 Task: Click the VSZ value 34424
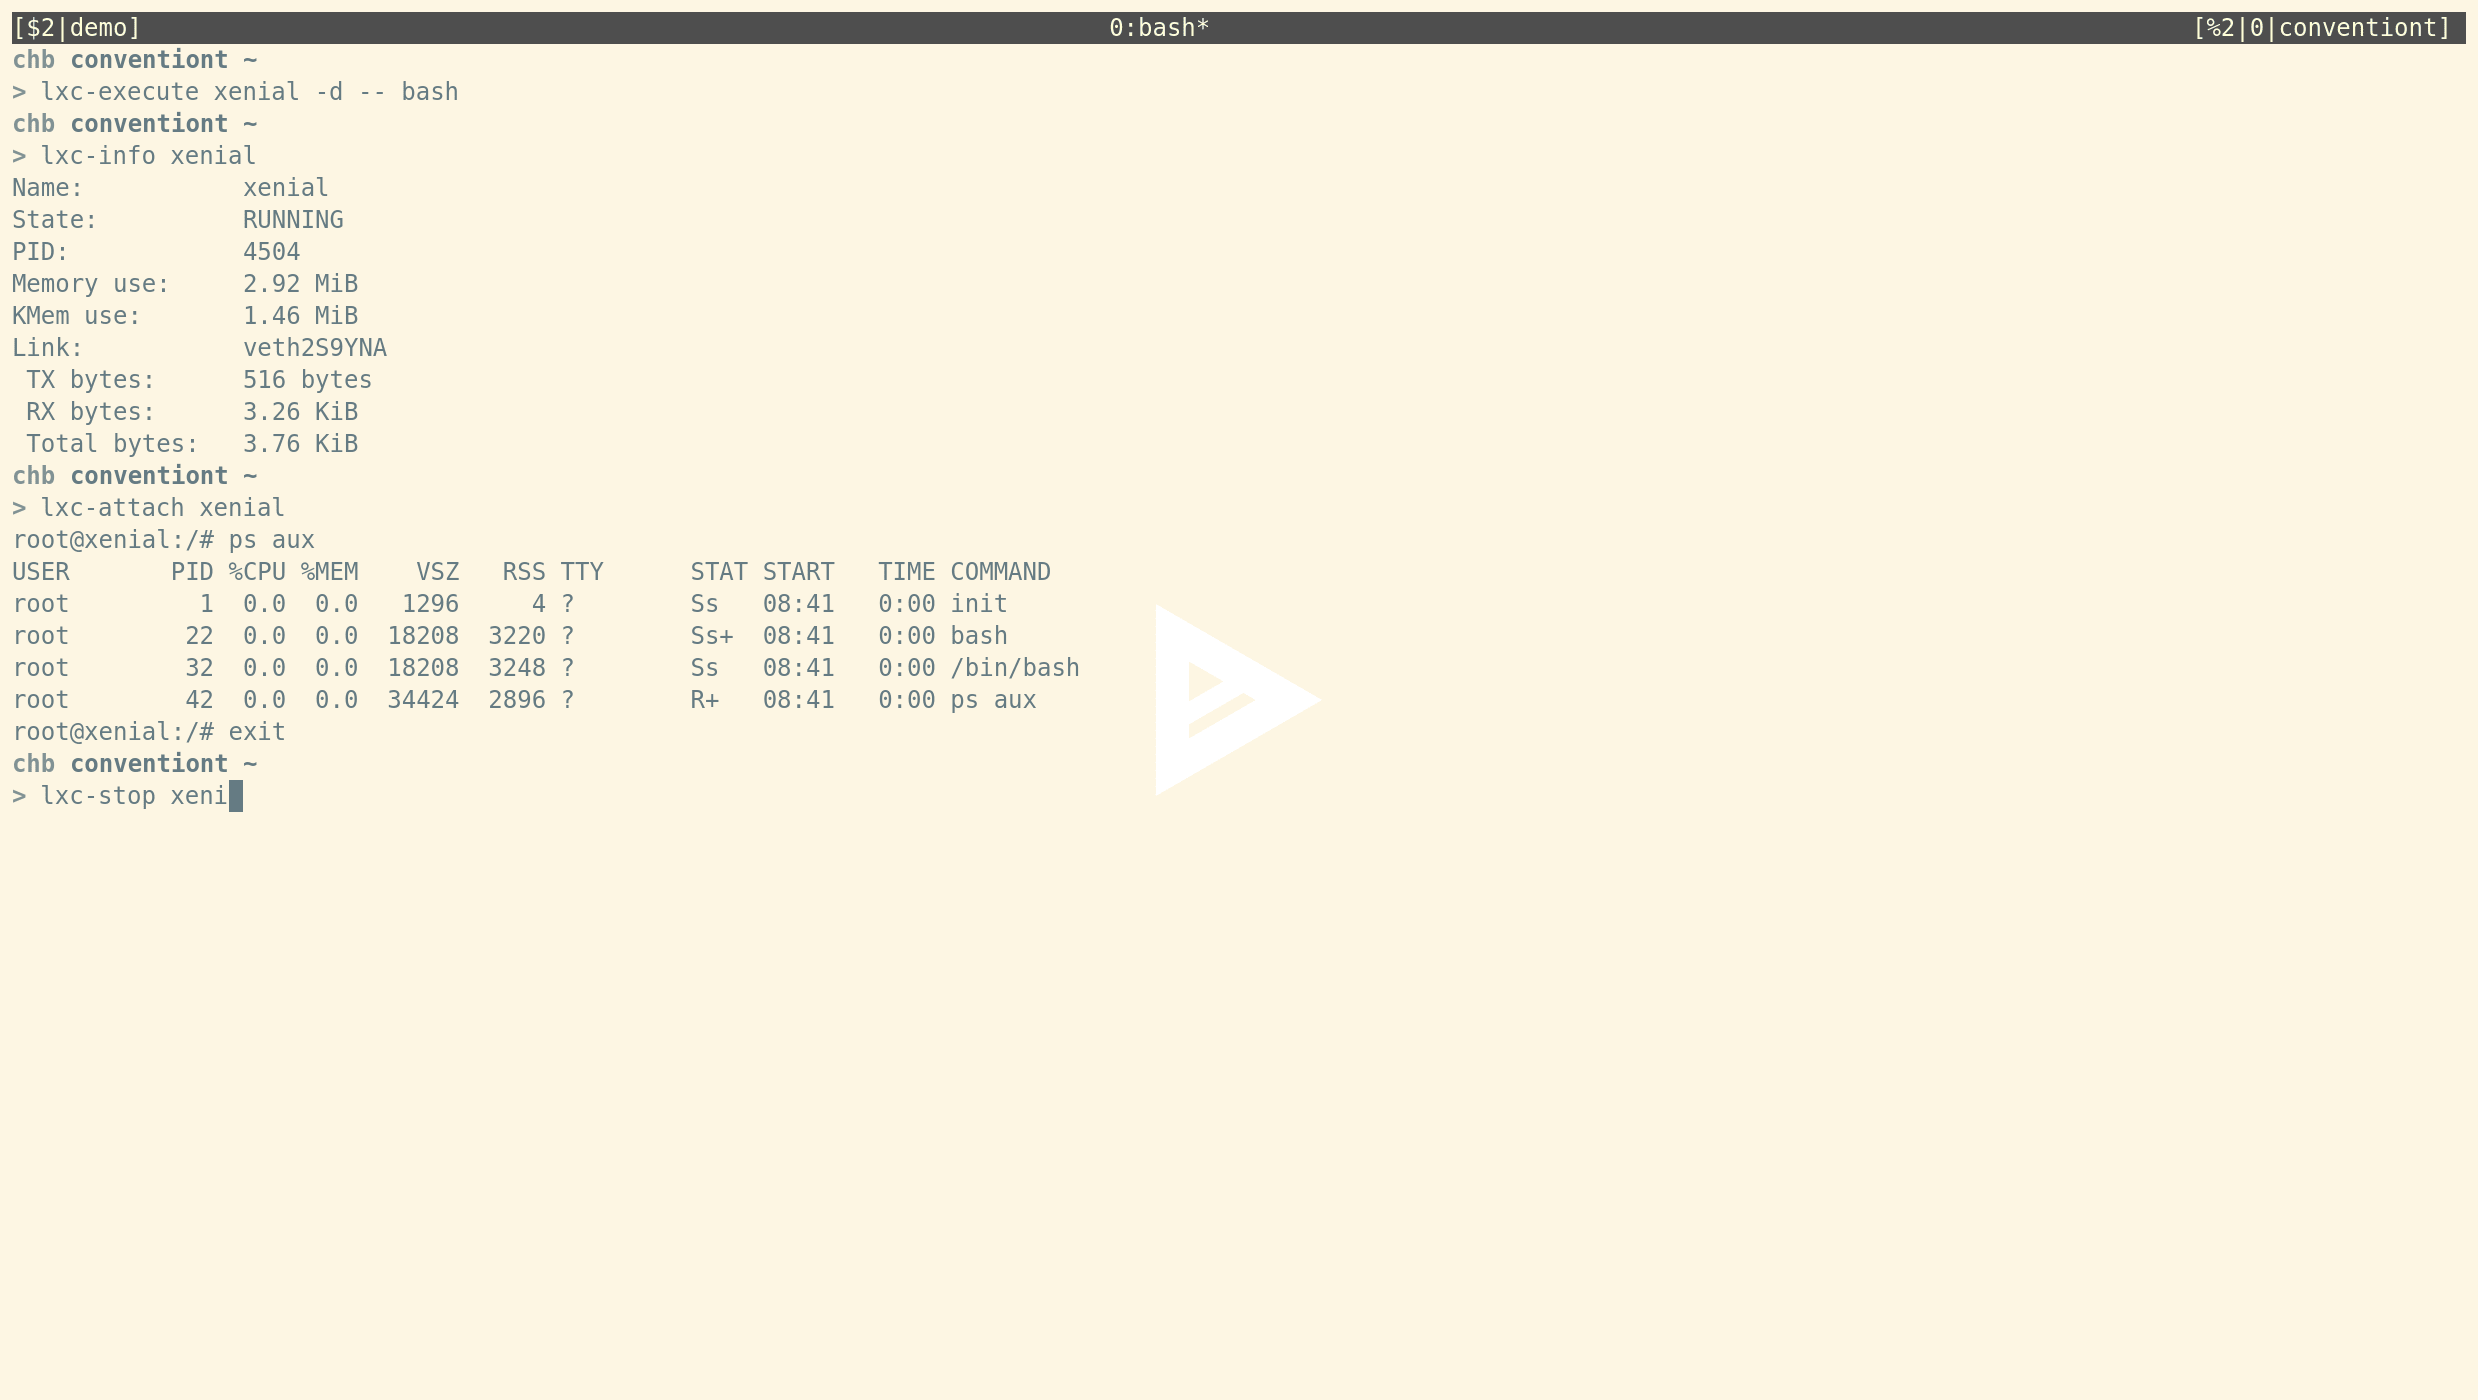[423, 700]
